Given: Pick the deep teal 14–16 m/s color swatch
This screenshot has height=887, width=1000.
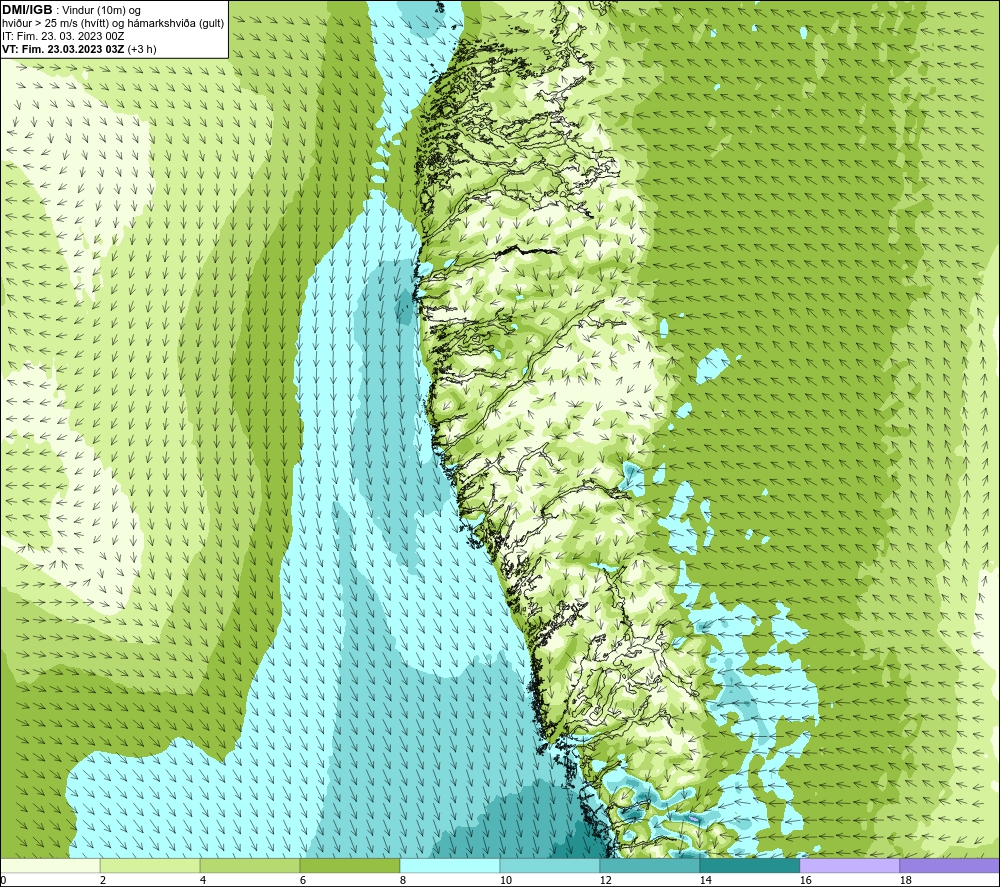Looking at the screenshot, I should 749,865.
